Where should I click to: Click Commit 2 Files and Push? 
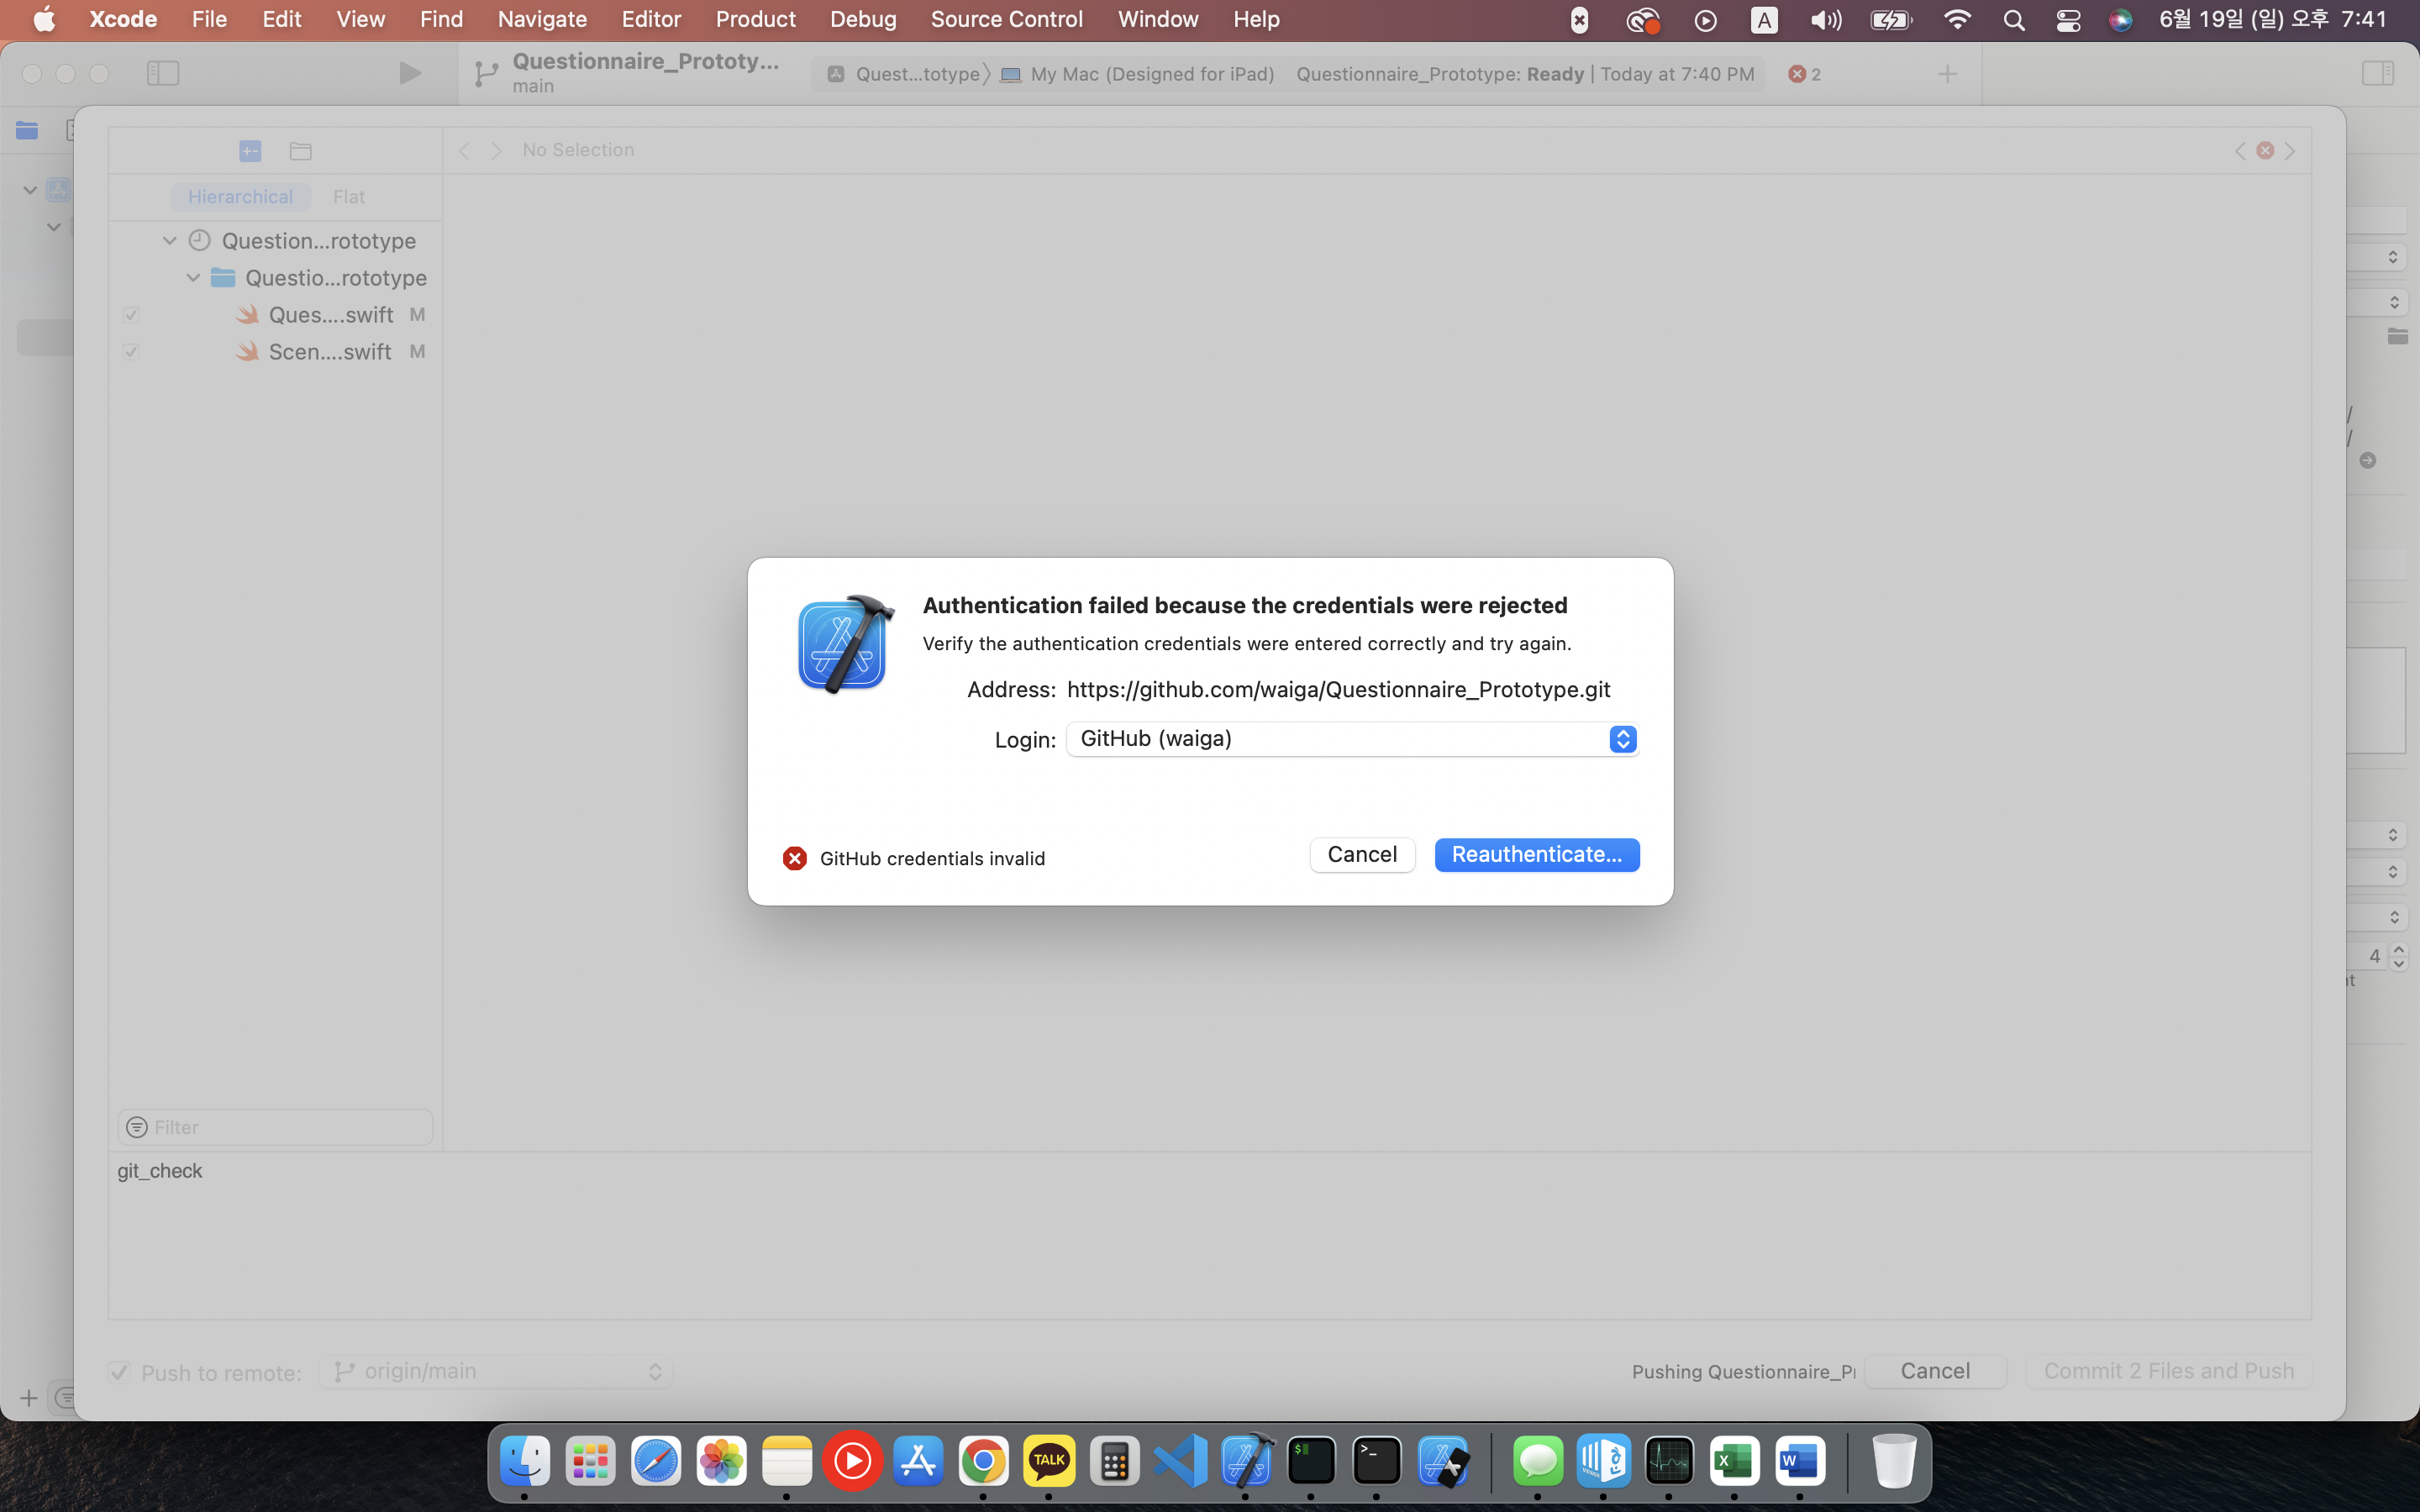pyautogui.click(x=2169, y=1371)
